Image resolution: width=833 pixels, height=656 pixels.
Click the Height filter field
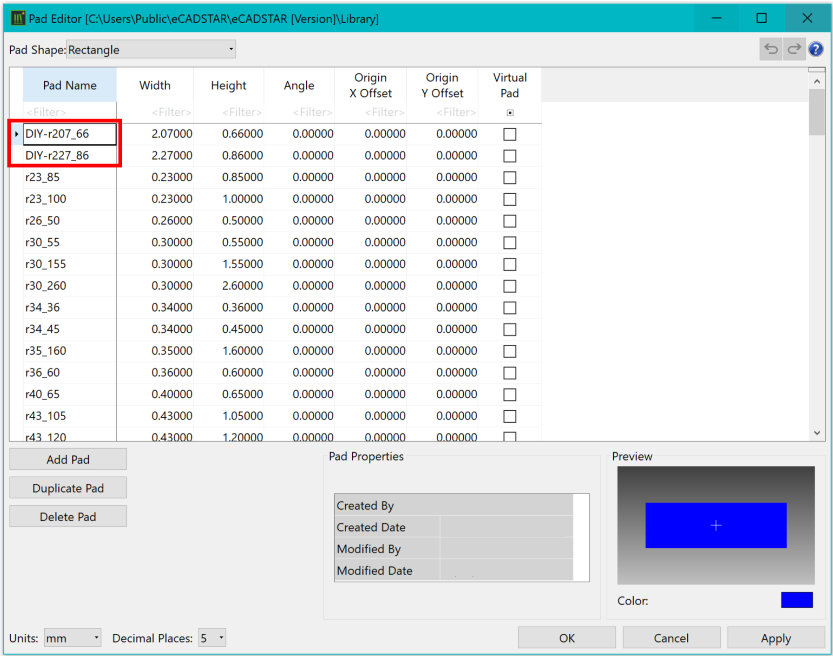pos(228,113)
